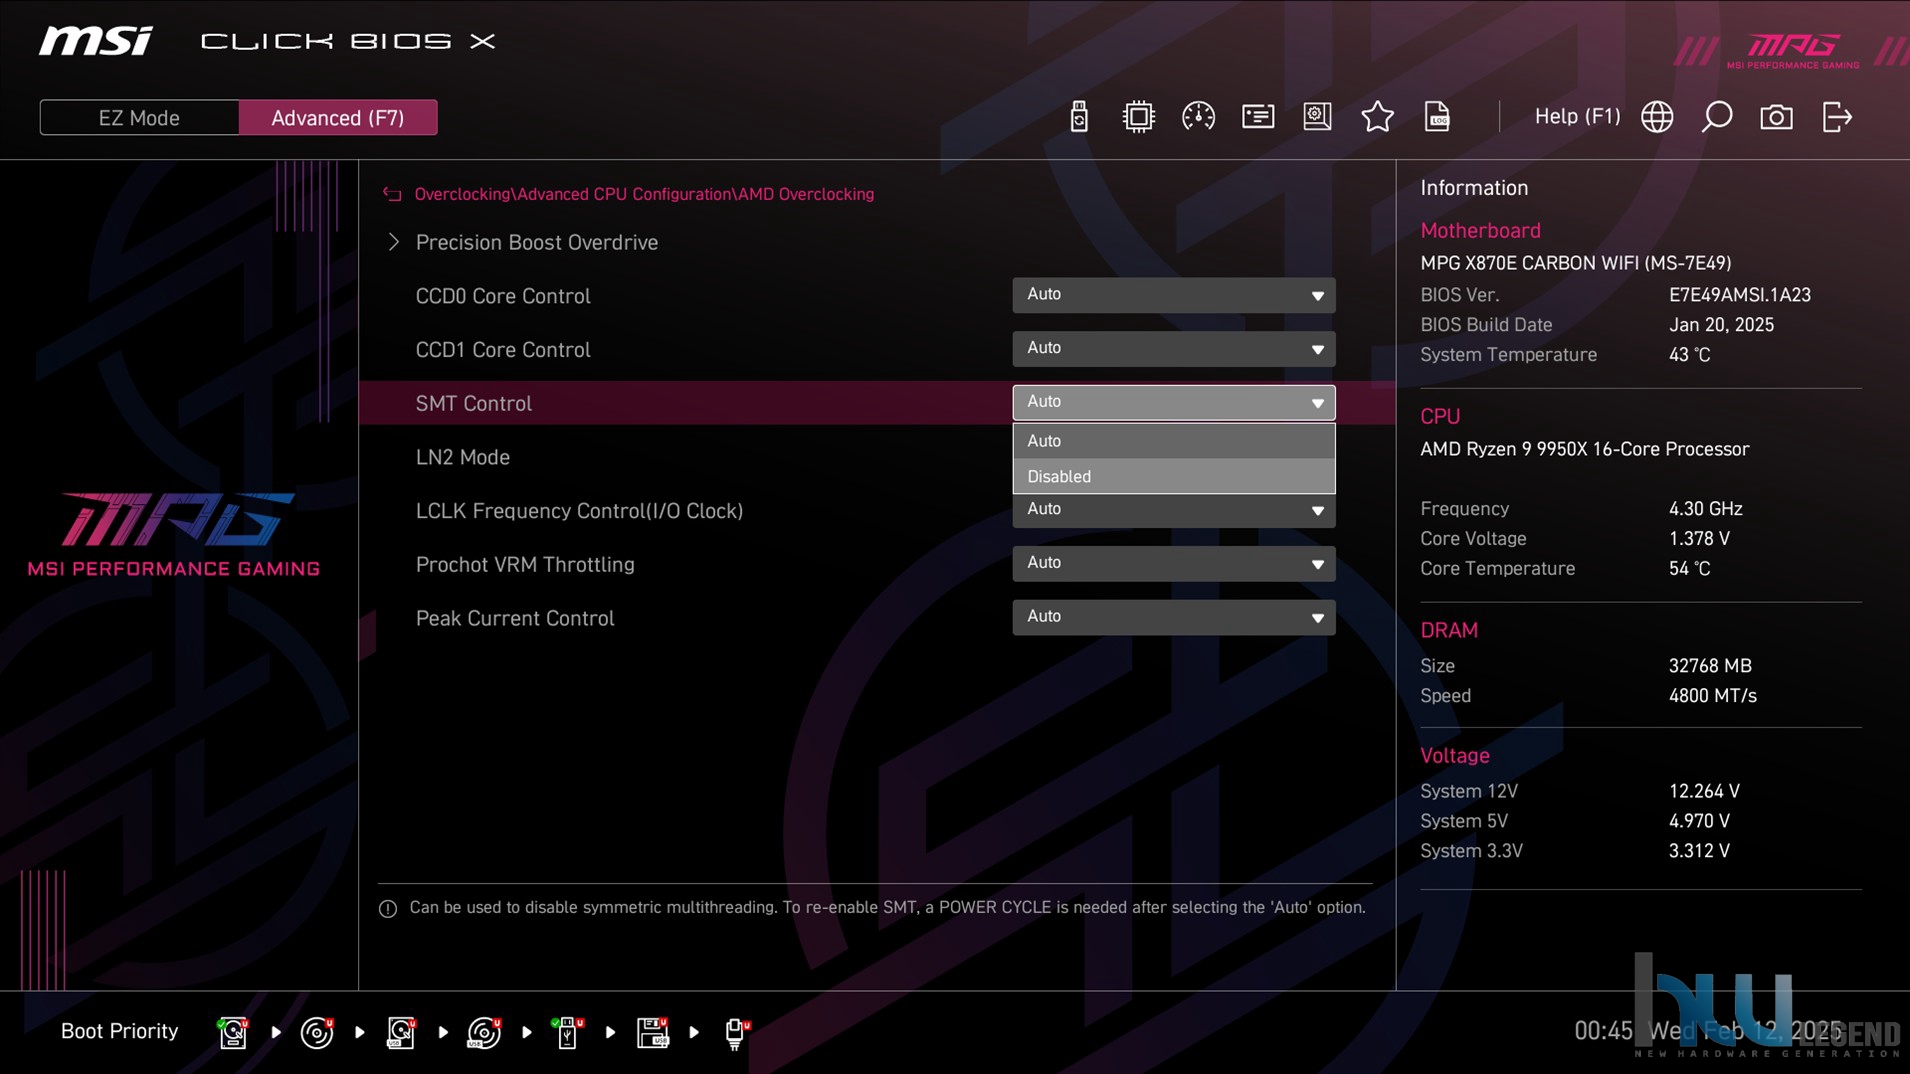
Task: Open the change LOG file icon
Action: tap(1437, 117)
